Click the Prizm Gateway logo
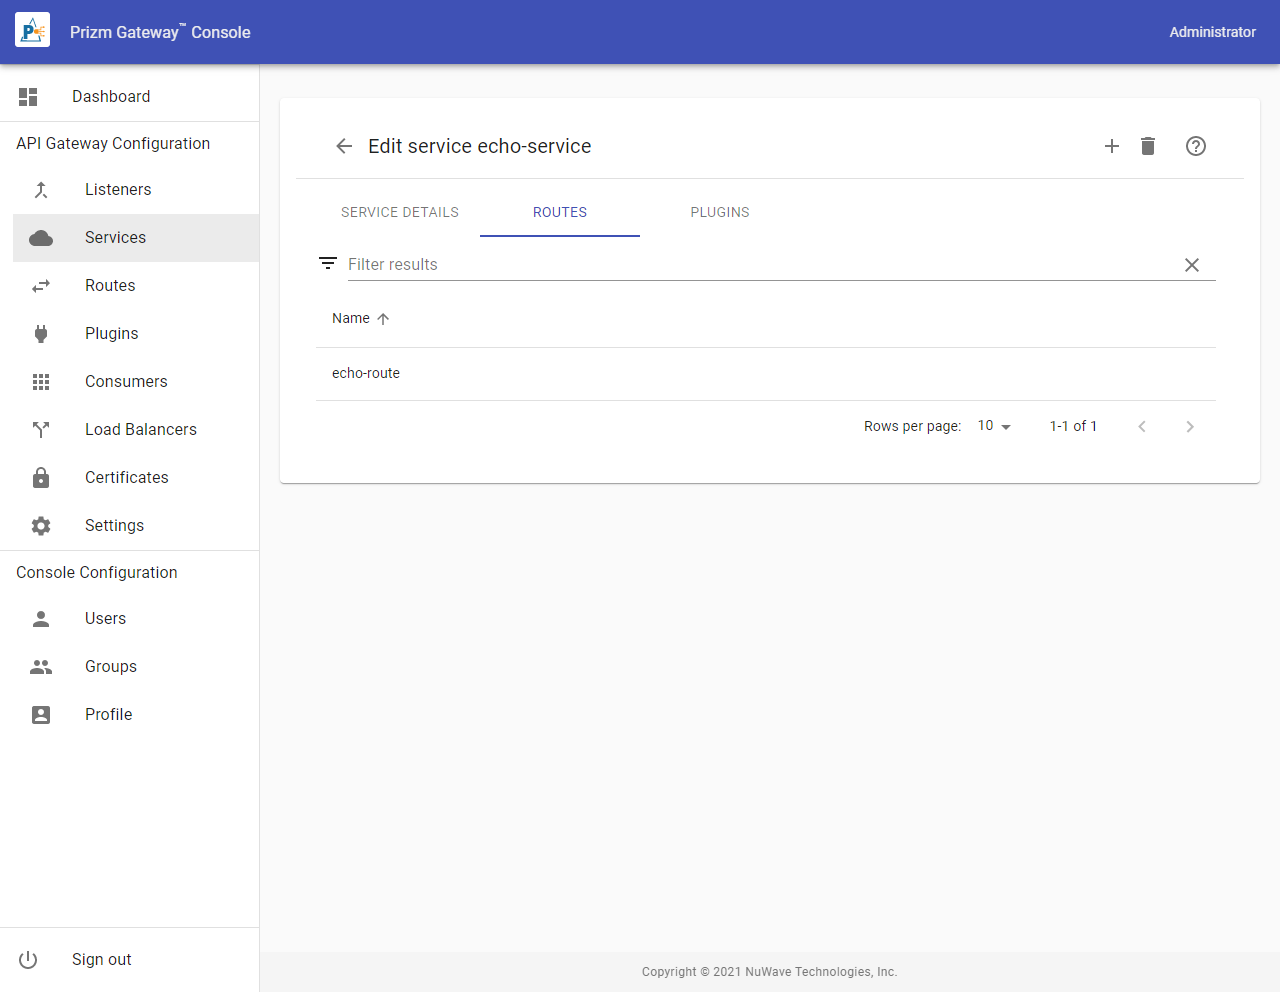 pos(32,32)
